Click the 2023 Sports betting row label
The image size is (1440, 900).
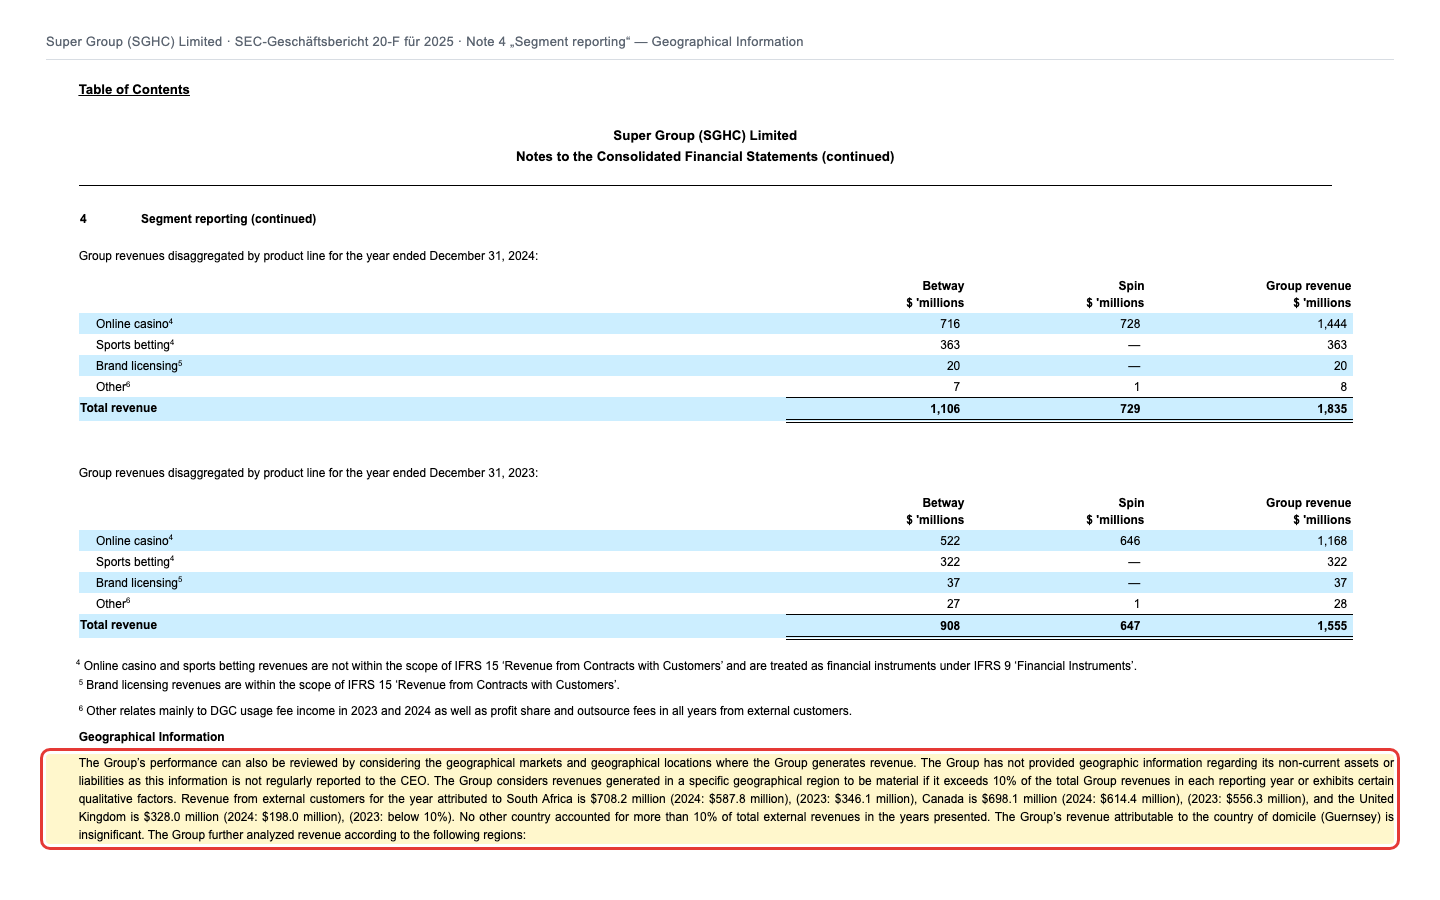(x=135, y=562)
